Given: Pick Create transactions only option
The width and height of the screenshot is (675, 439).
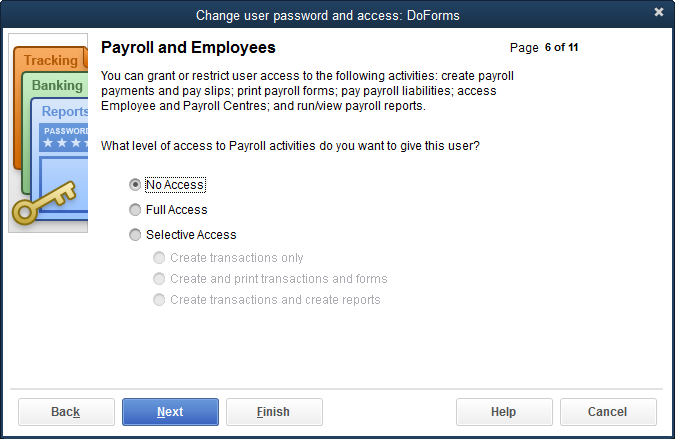Looking at the screenshot, I should coord(159,258).
